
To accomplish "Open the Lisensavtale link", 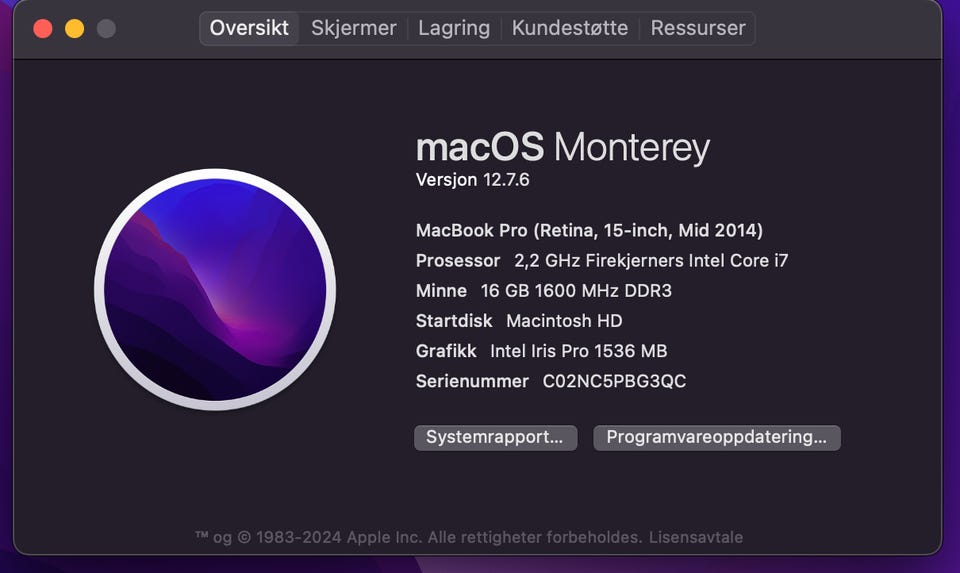I will (x=696, y=537).
